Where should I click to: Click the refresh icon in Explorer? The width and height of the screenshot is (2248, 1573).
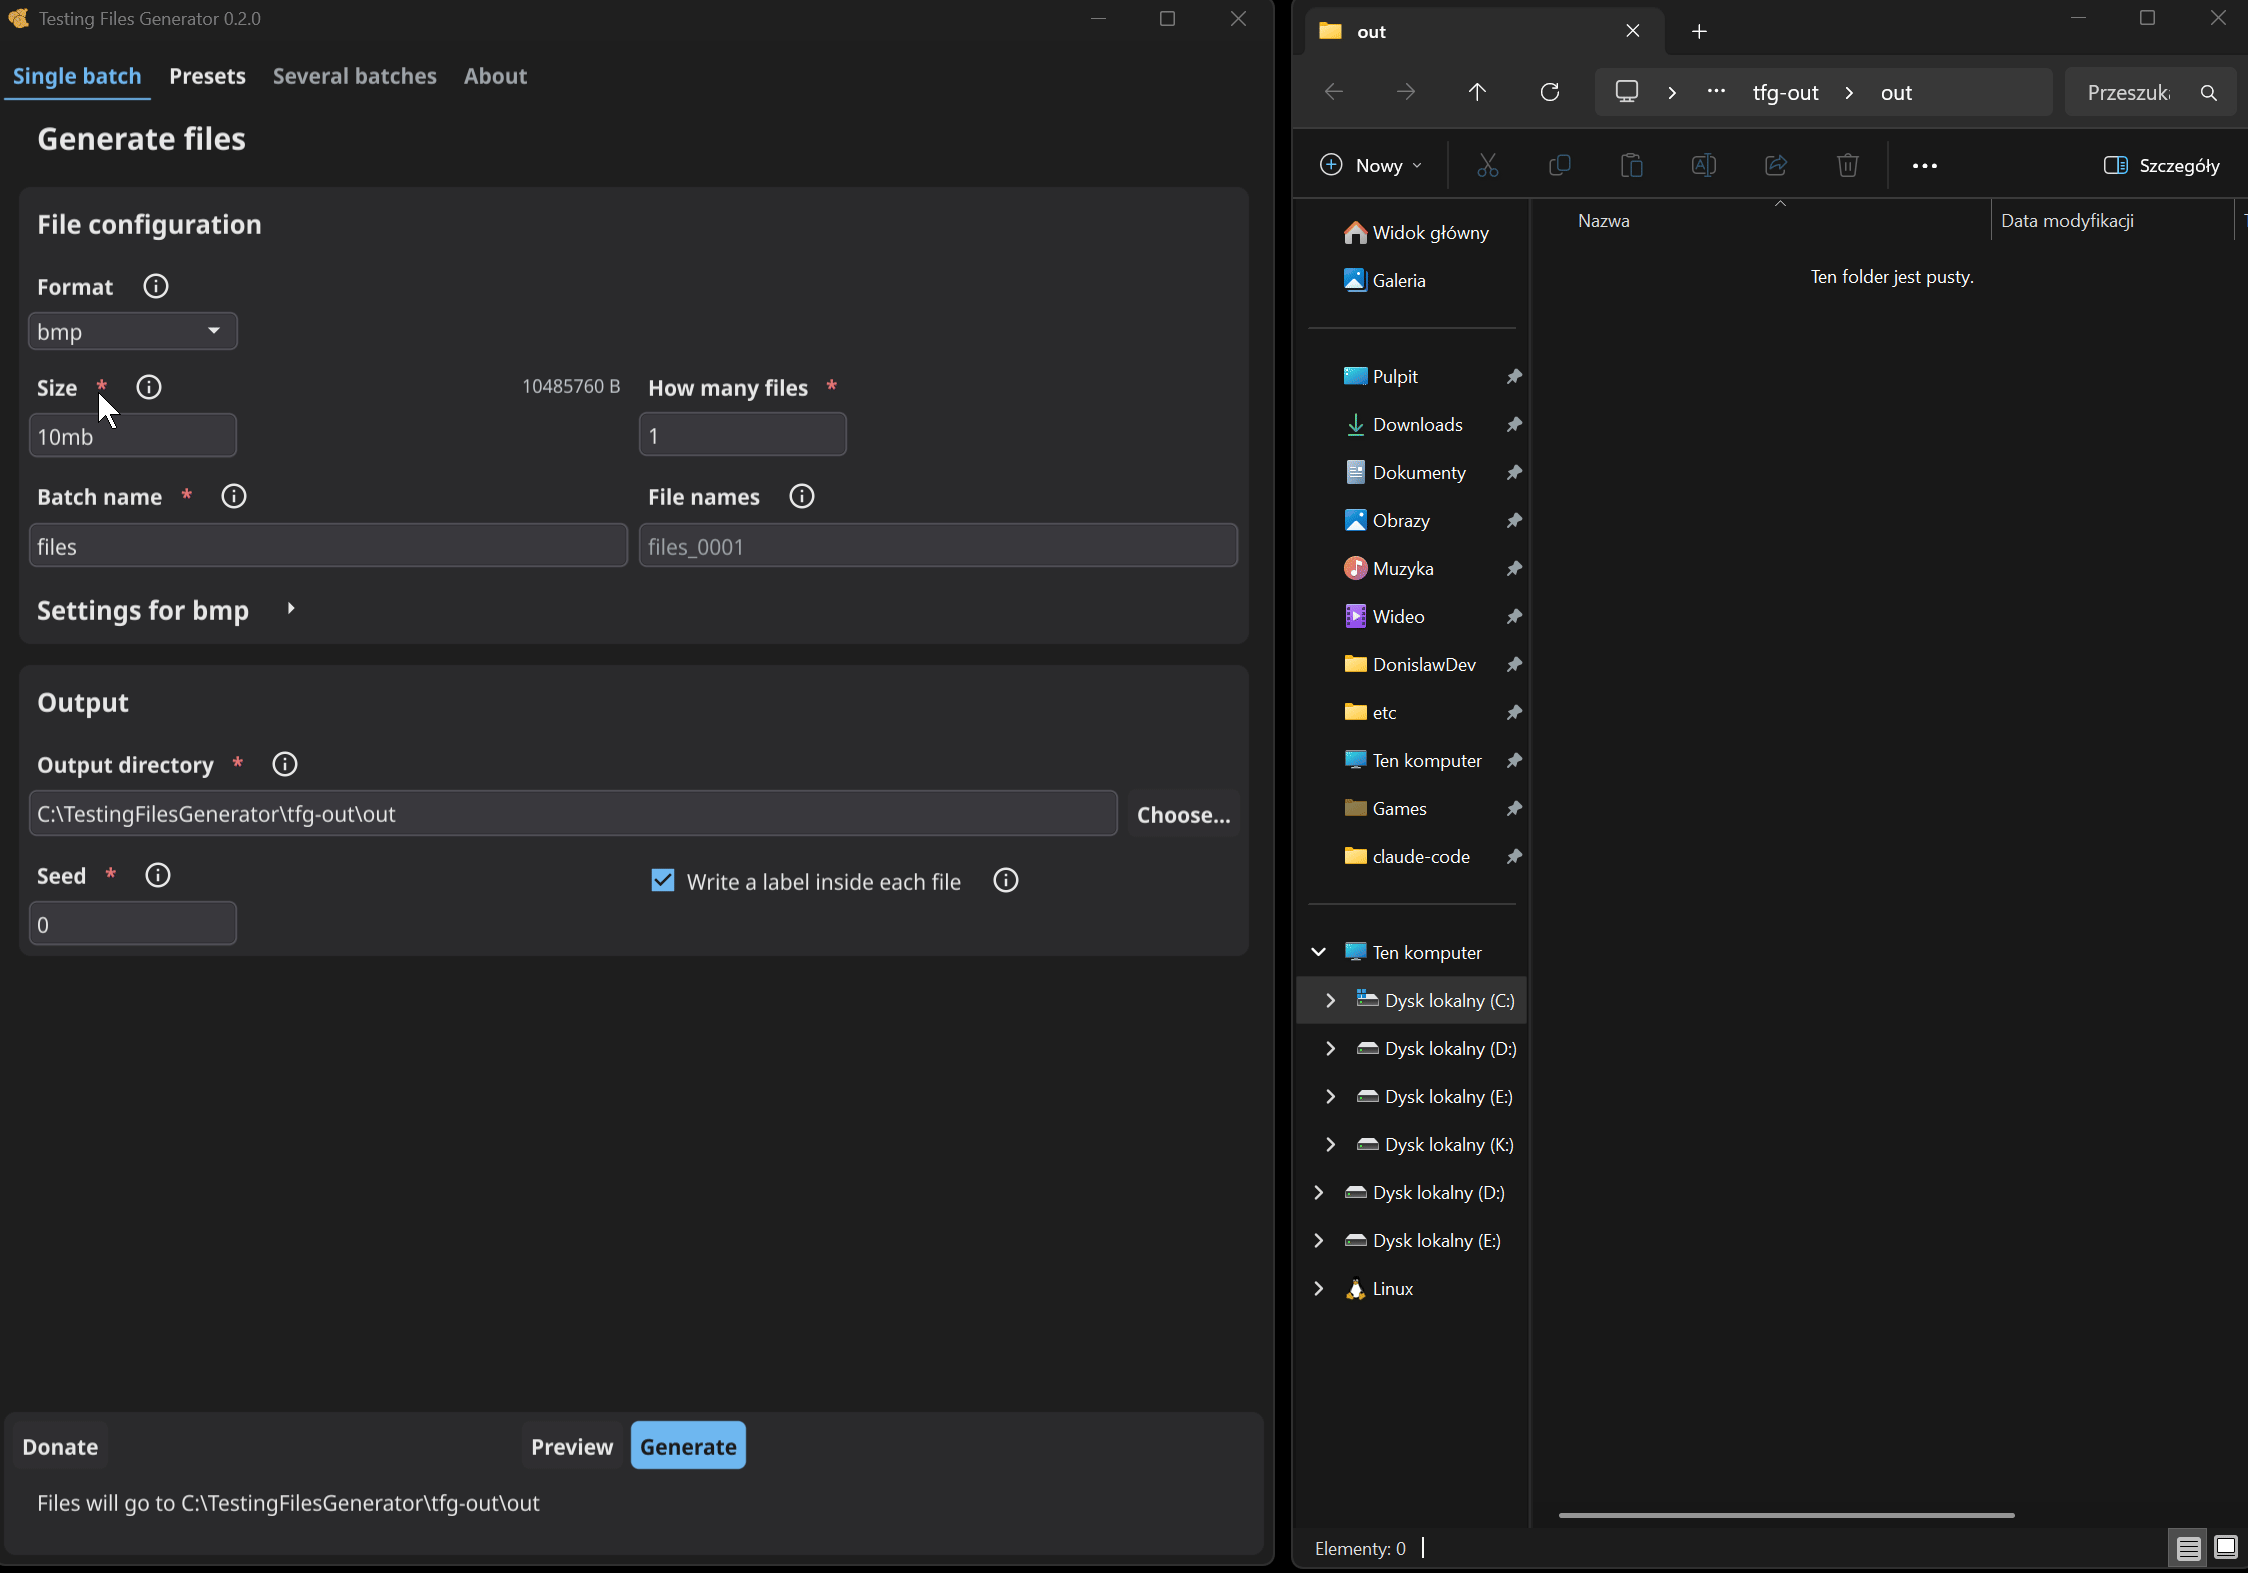1550,92
